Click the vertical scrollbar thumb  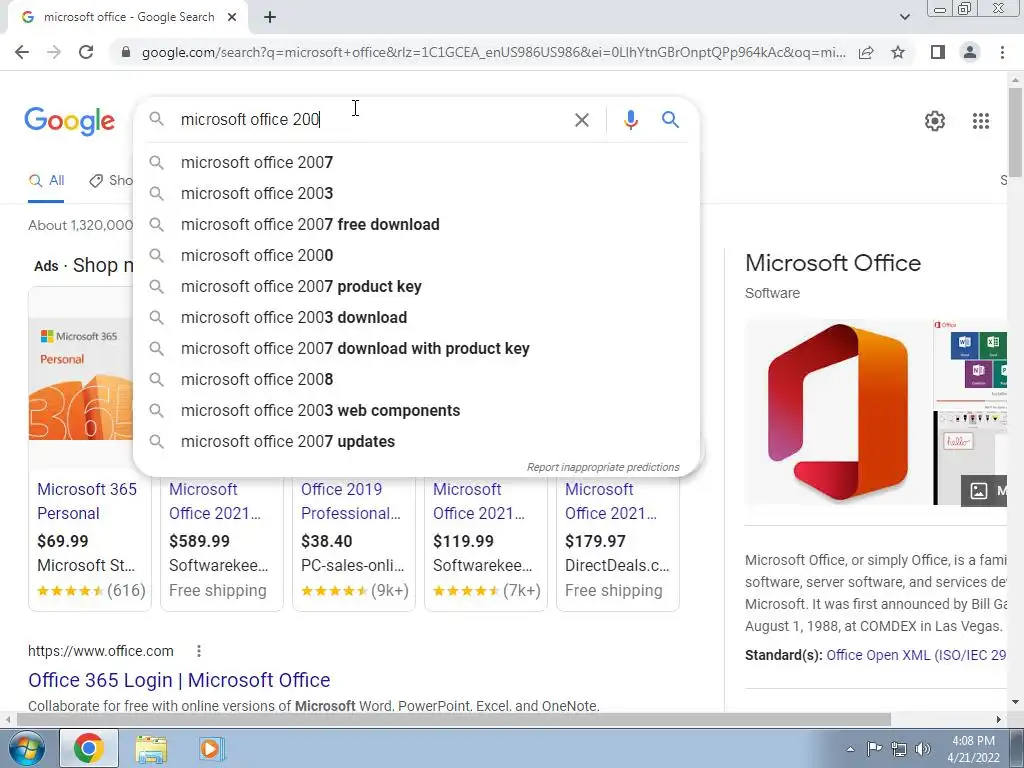point(1015,131)
